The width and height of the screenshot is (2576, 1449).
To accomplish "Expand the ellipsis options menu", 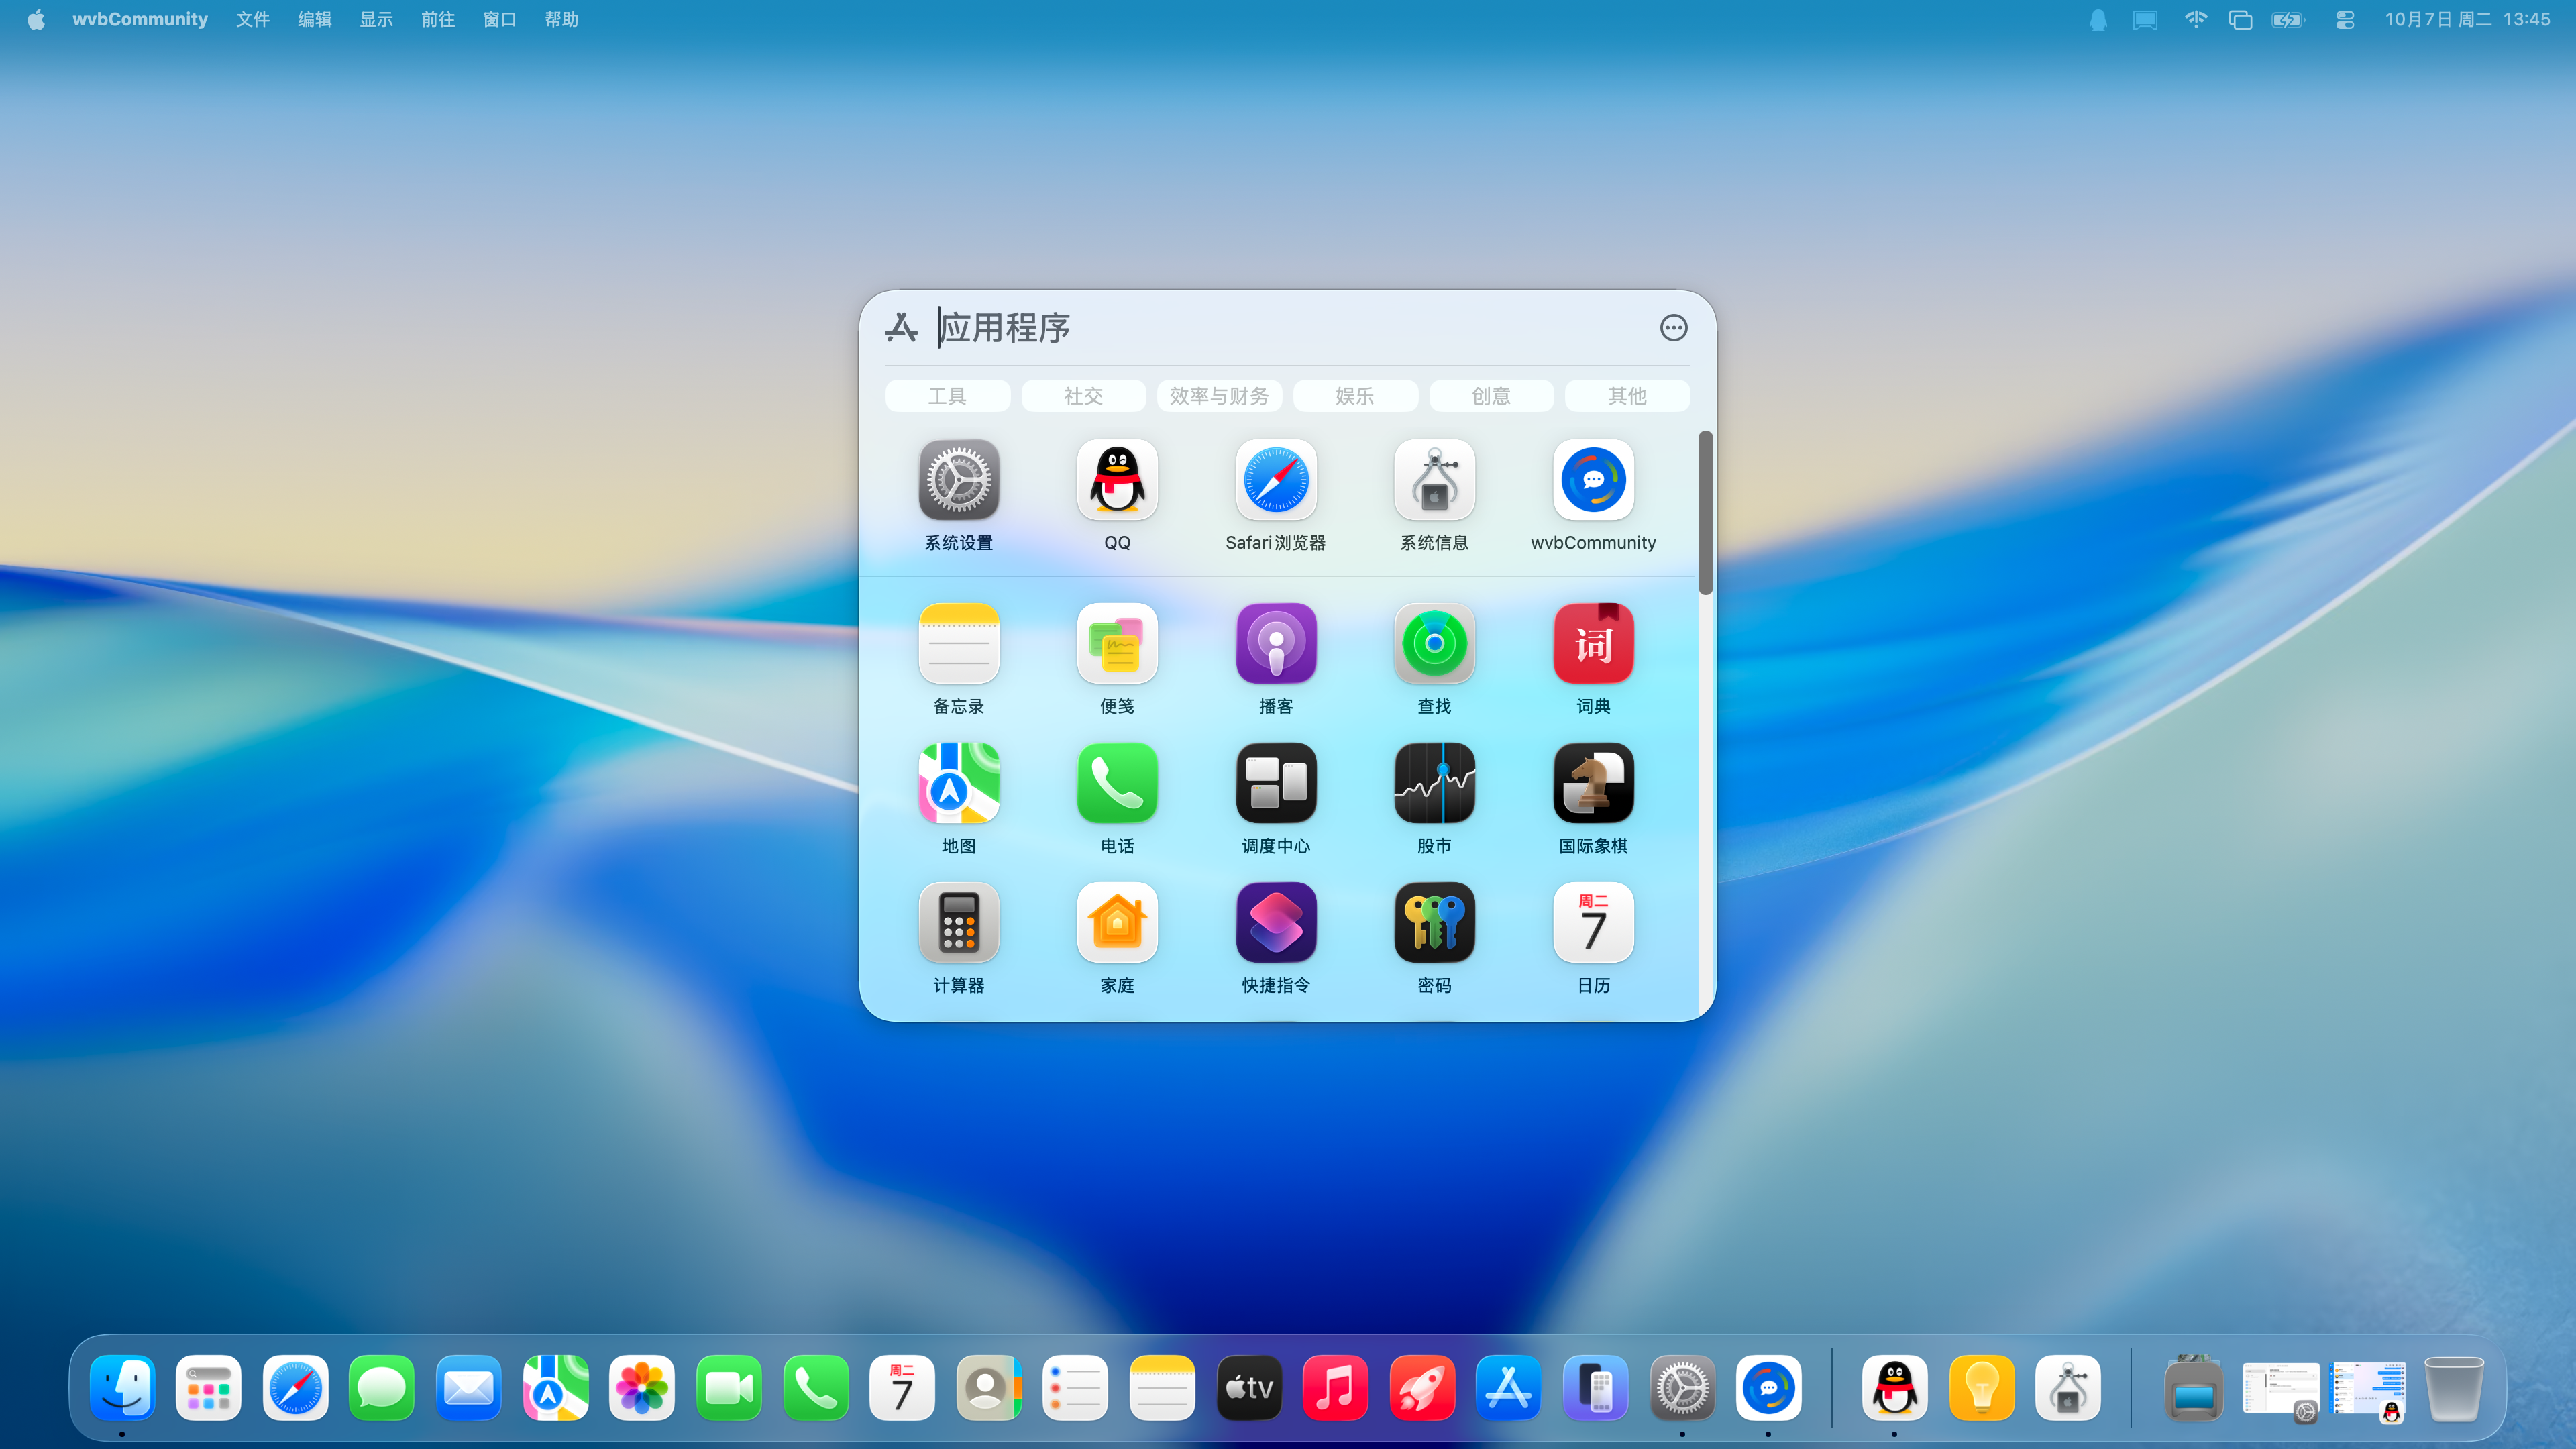I will click(1673, 328).
